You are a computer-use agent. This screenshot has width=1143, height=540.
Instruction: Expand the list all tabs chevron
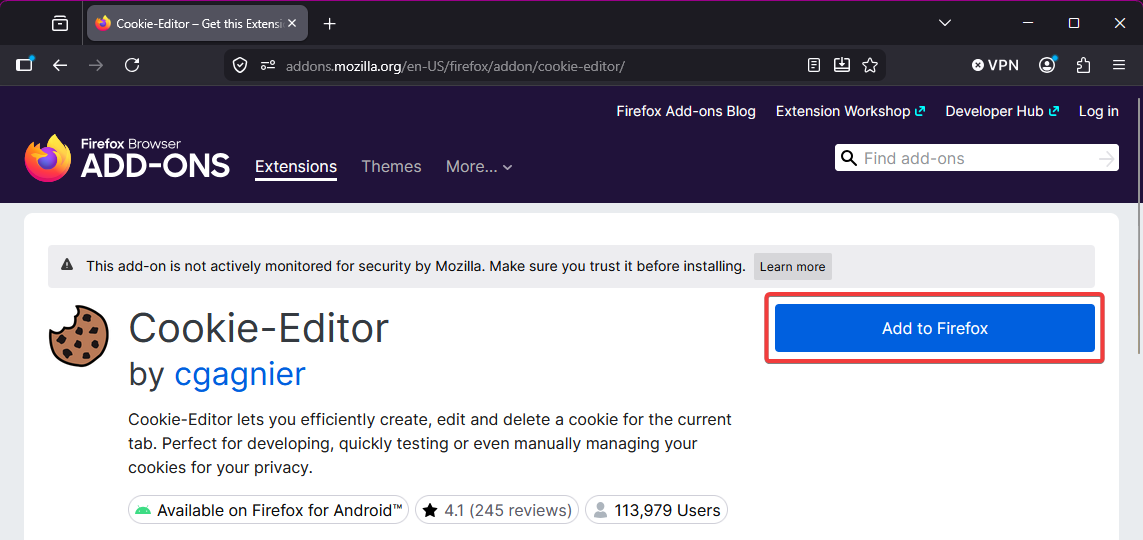[x=945, y=23]
